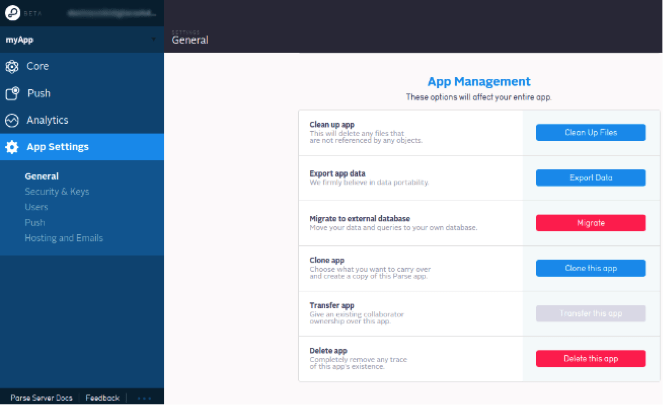Click the App Management heading
This screenshot has height=405, width=663.
(479, 81)
